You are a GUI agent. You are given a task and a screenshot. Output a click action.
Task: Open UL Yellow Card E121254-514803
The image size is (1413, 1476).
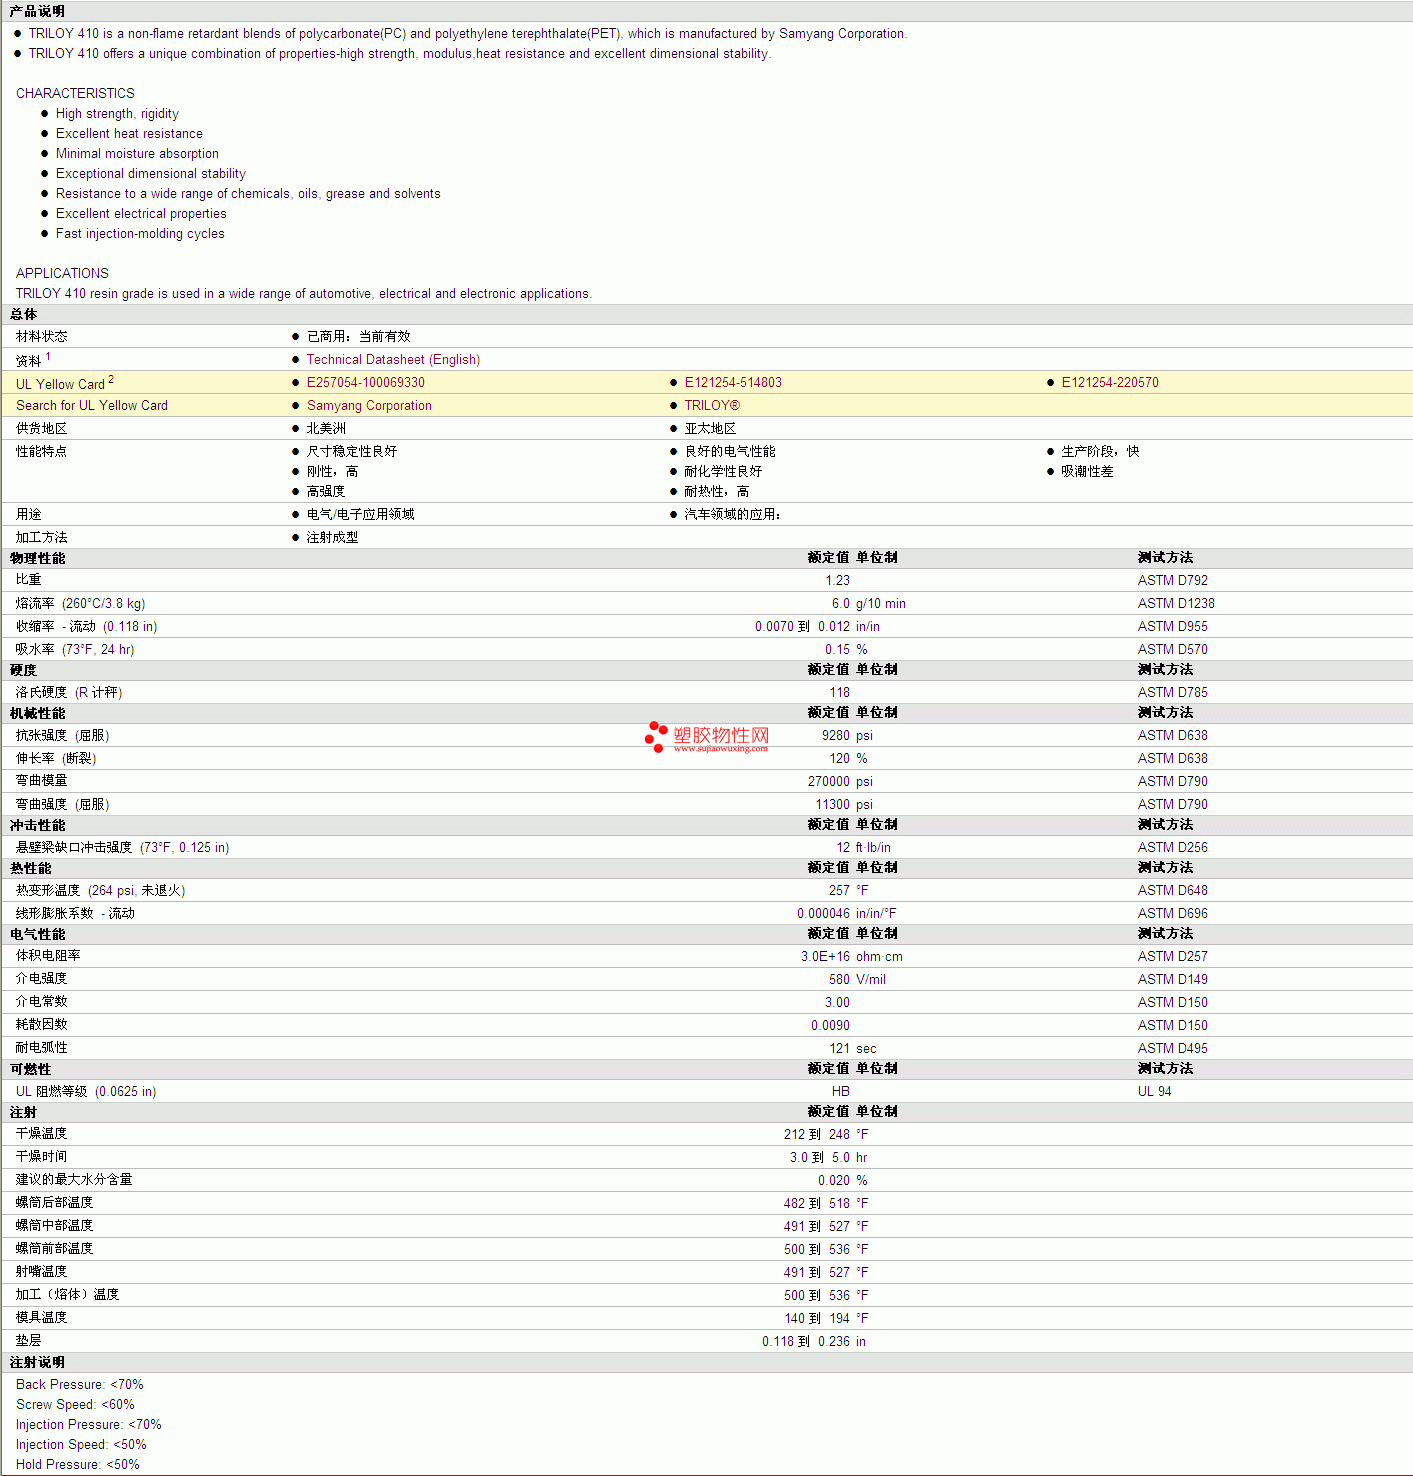(733, 383)
